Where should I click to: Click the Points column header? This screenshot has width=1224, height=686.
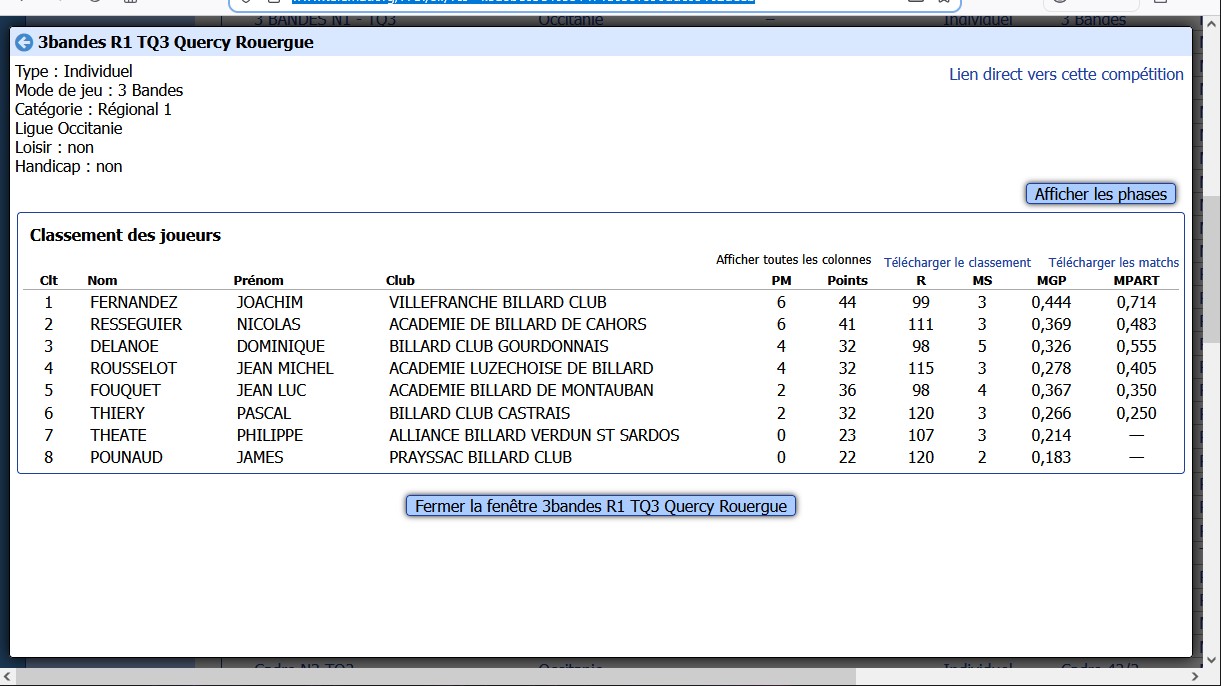click(x=847, y=281)
